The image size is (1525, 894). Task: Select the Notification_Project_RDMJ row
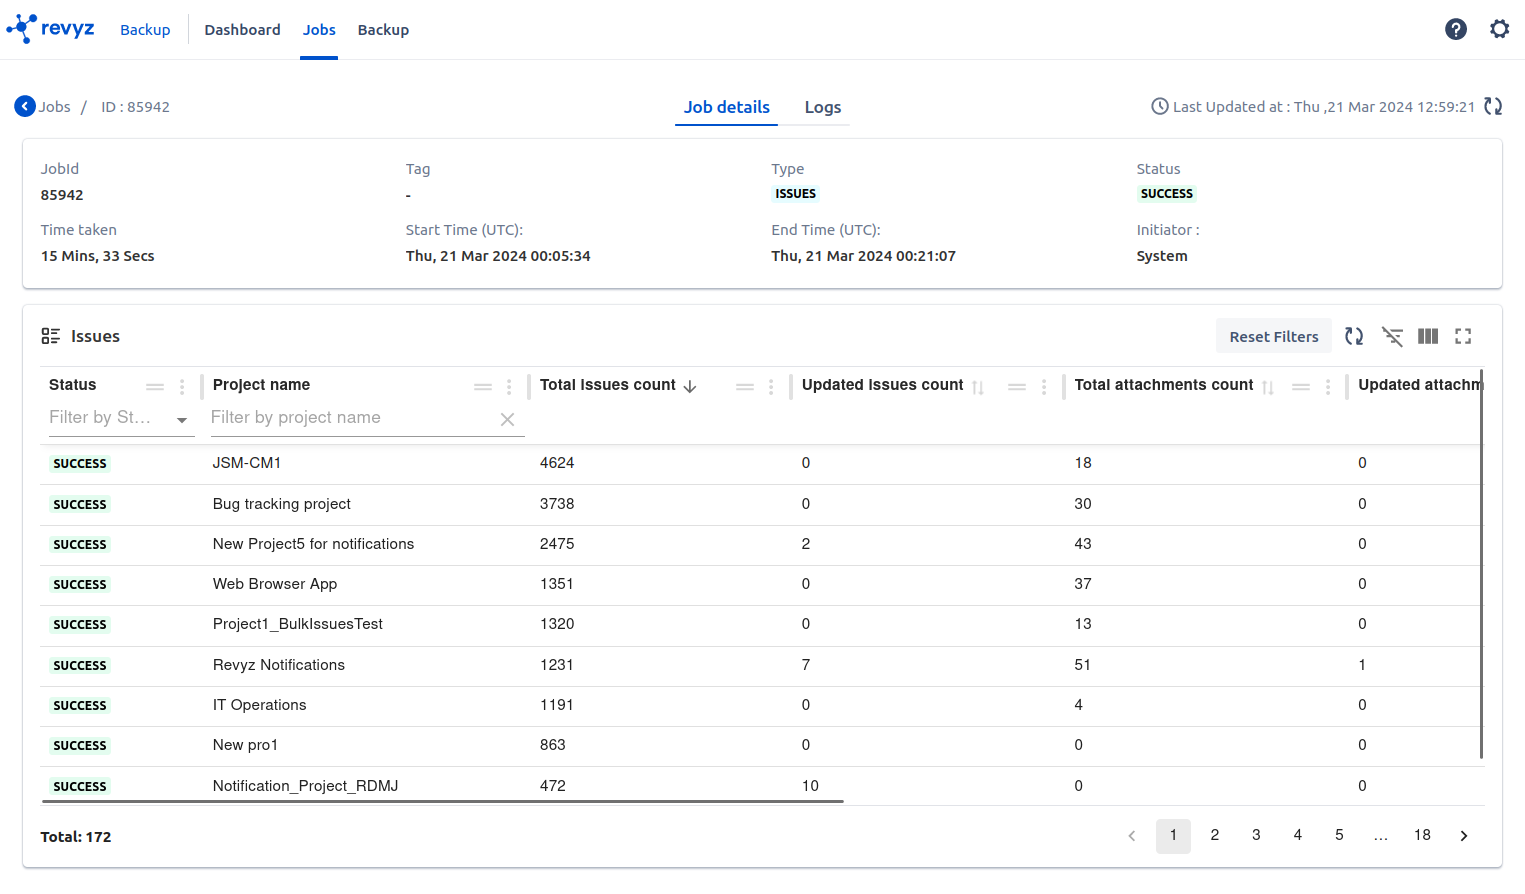pos(762,785)
